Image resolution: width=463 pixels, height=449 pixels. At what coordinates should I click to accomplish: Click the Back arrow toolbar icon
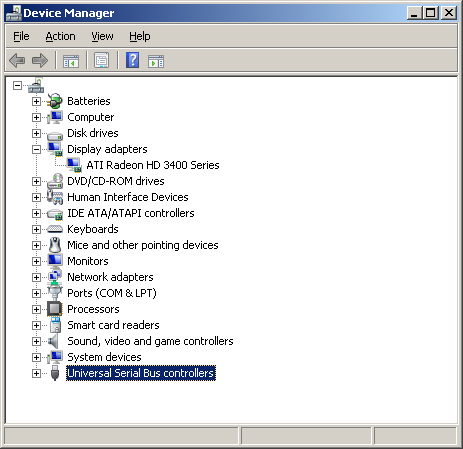(17, 61)
